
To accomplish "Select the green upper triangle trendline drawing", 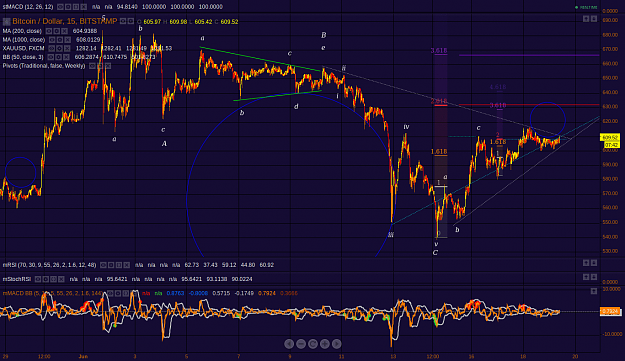I will pyautogui.click(x=261, y=59).
